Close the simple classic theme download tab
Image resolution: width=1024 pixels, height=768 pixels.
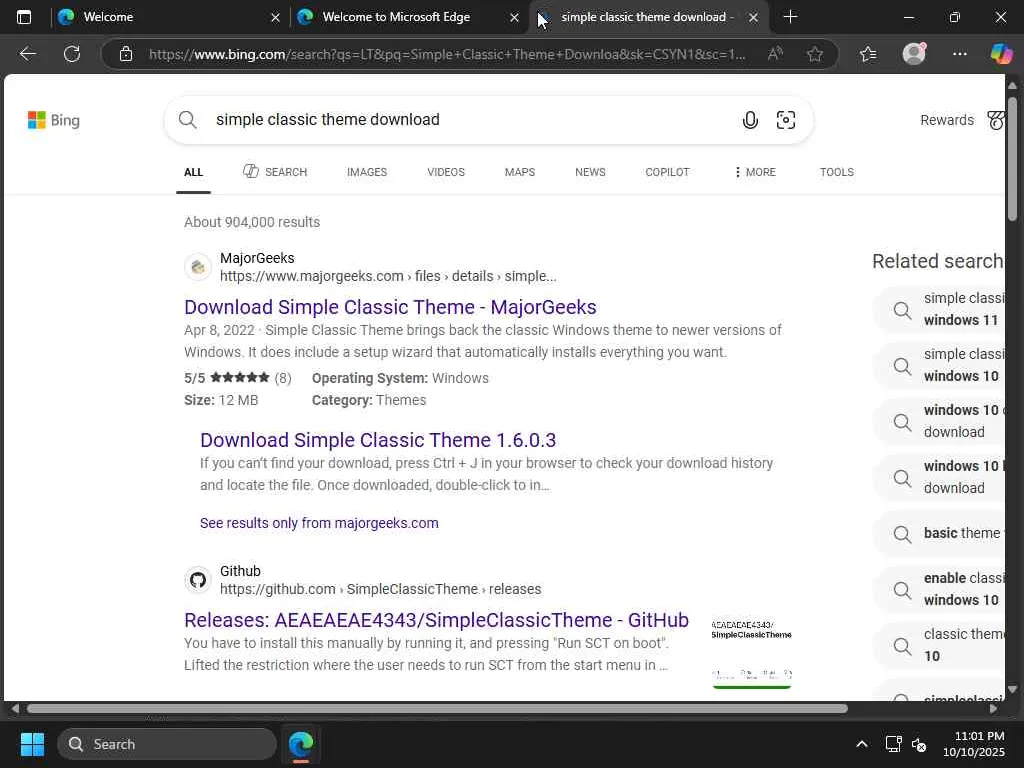coord(753,18)
